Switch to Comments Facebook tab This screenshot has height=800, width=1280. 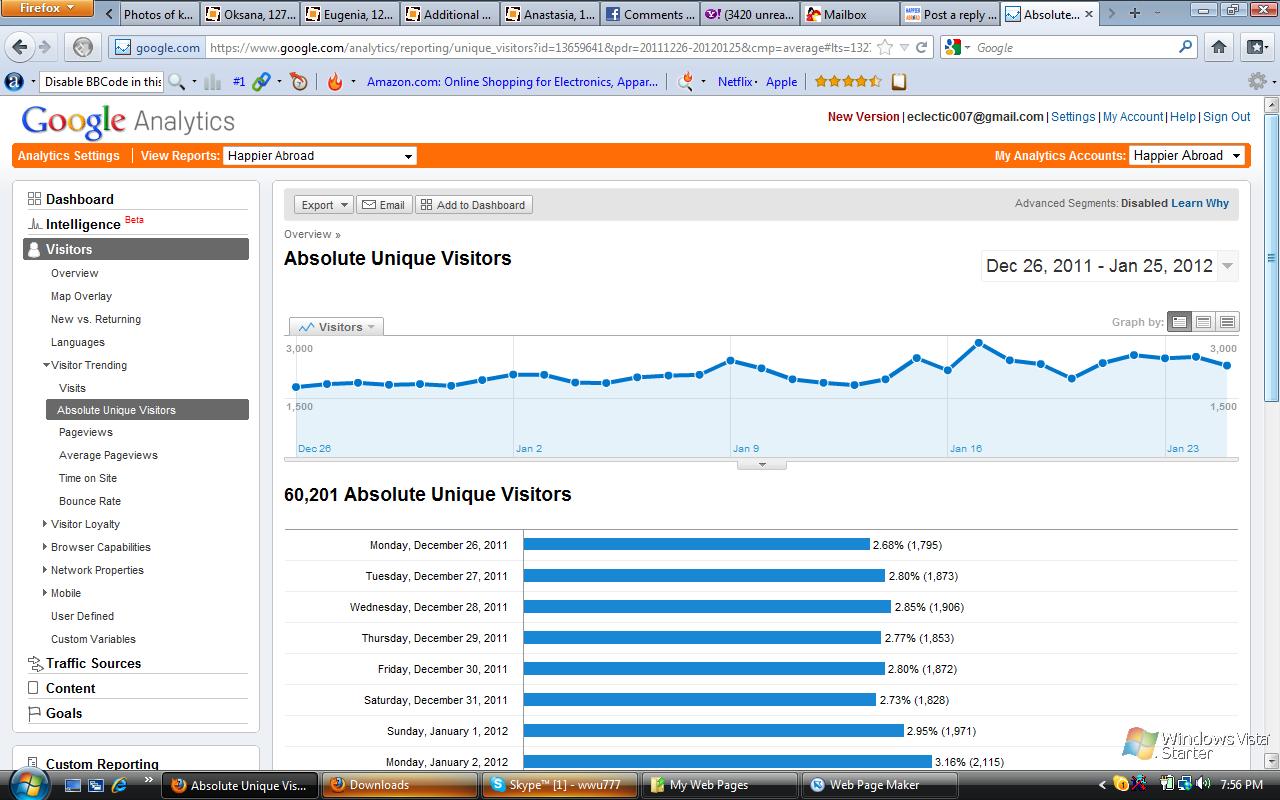point(649,14)
